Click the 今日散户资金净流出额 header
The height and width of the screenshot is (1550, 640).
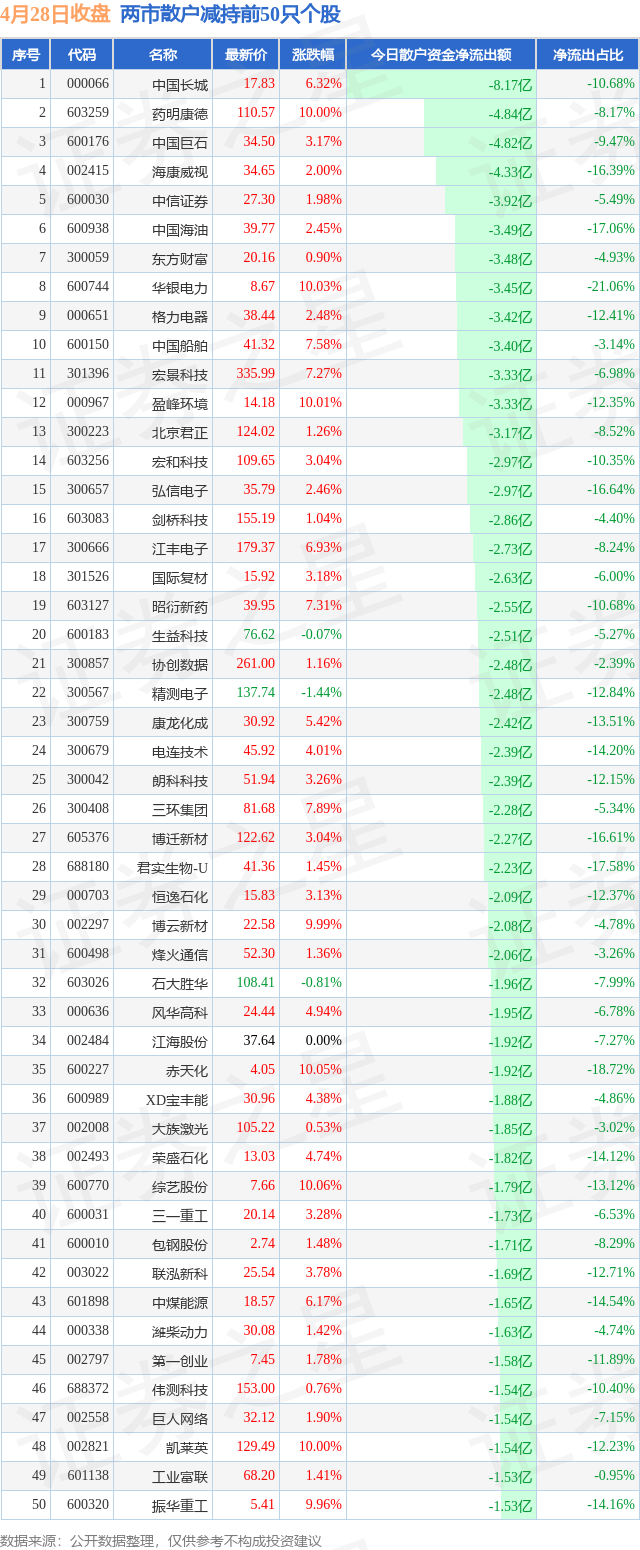(x=441, y=55)
